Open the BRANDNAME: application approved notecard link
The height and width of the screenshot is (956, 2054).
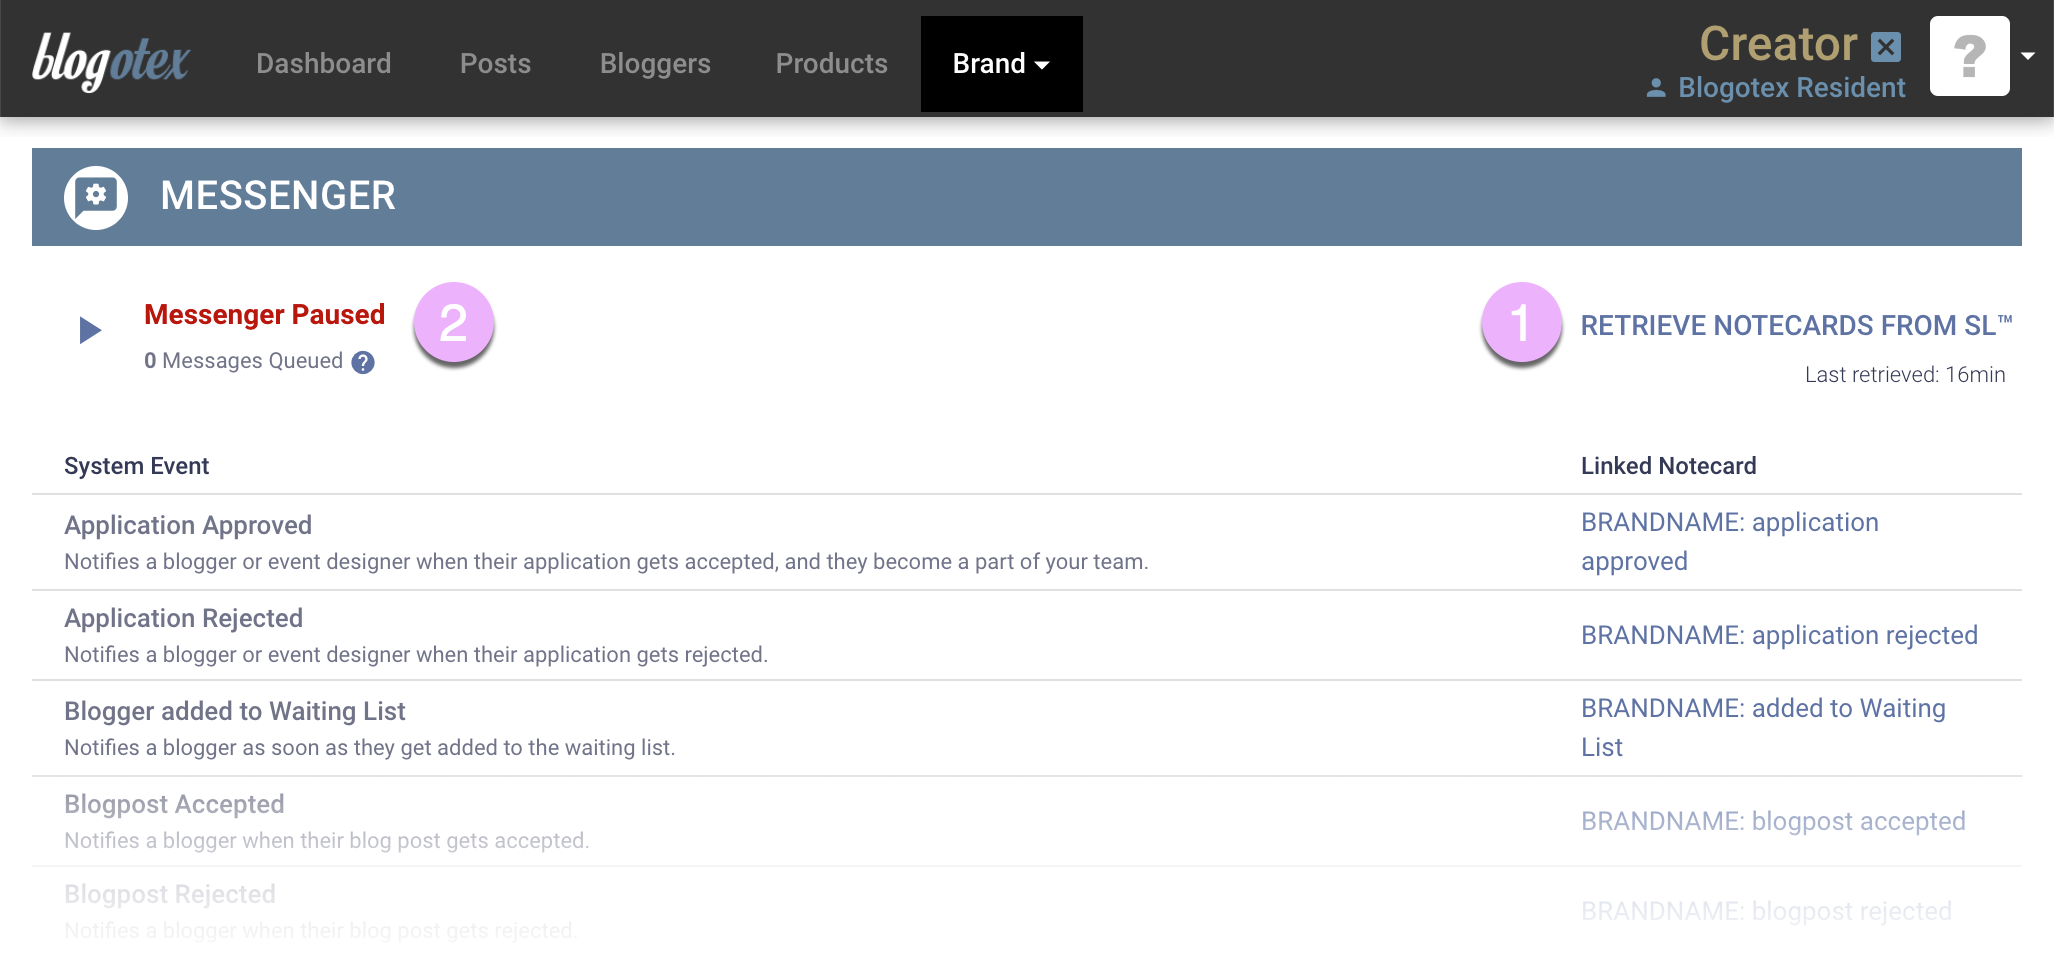coord(1729,541)
